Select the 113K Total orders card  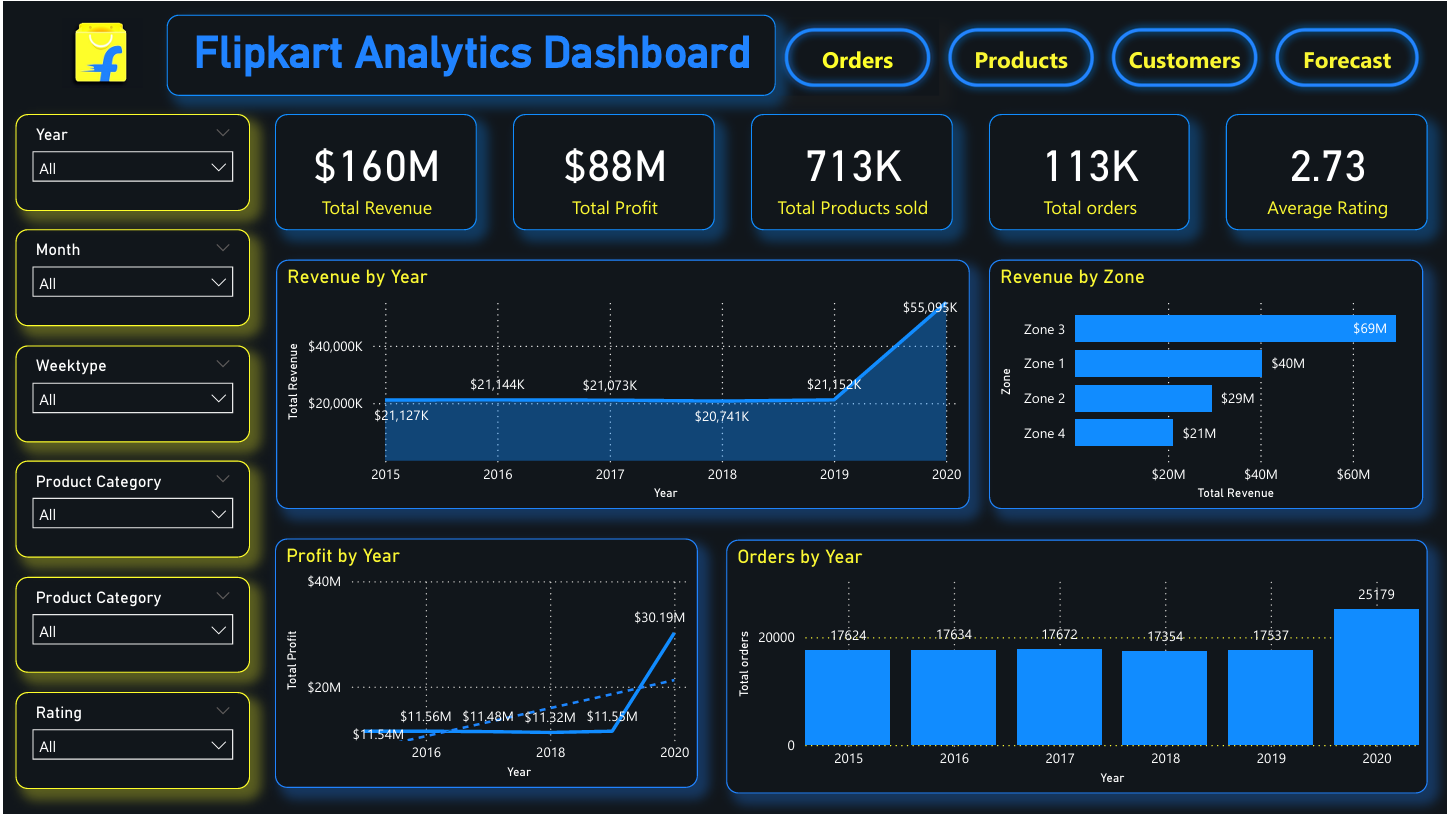1090,172
